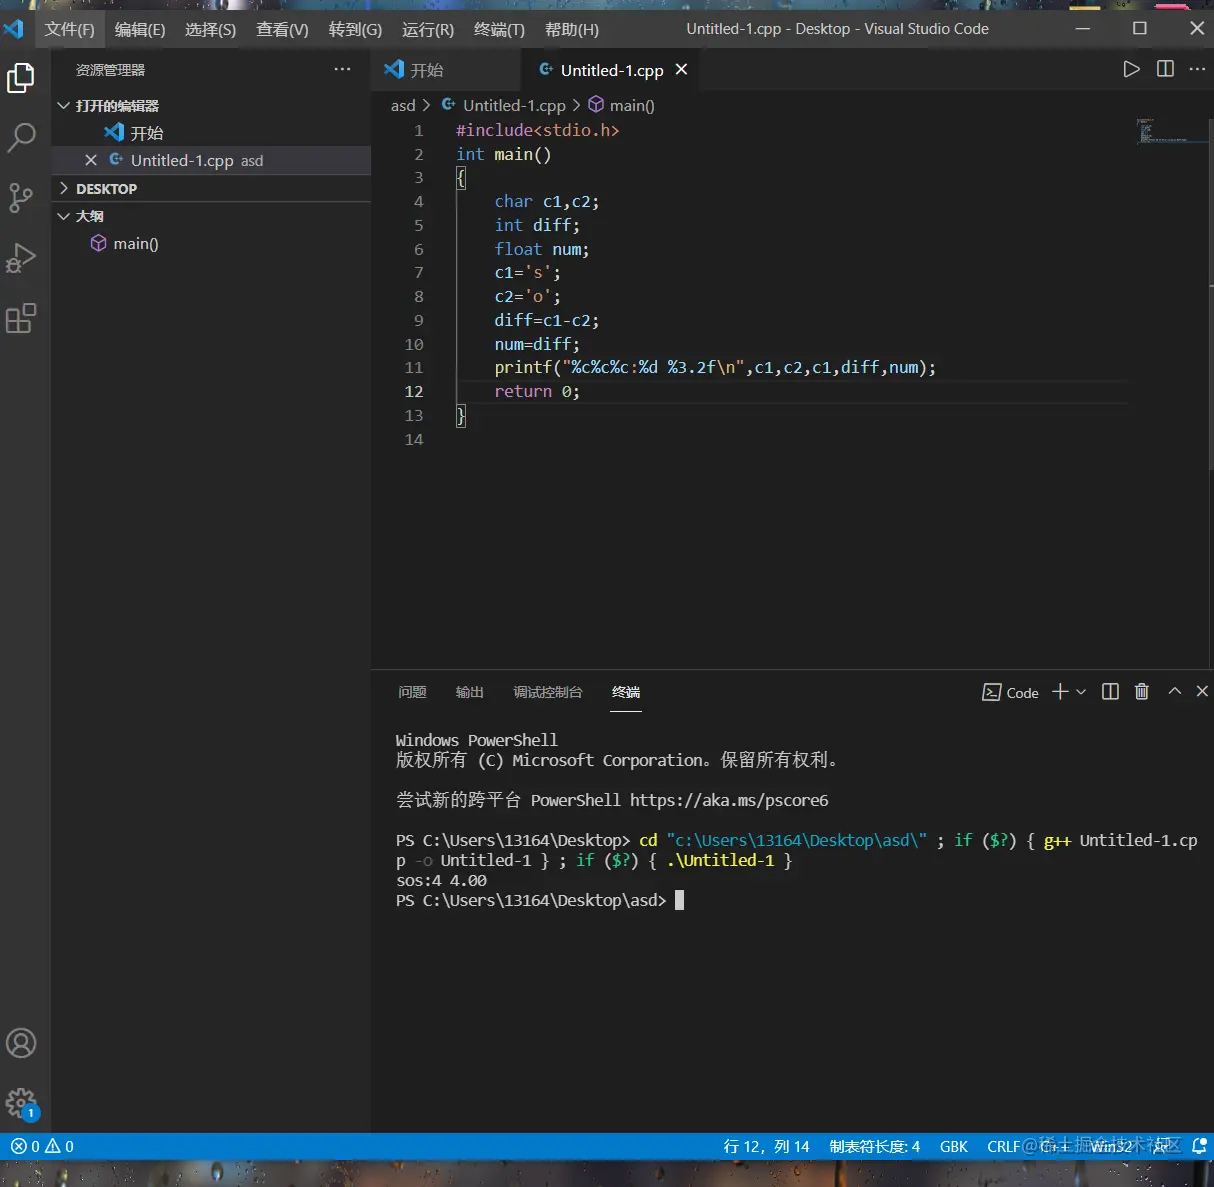
Task: Open the Run and Debug view
Action: (x=21, y=258)
